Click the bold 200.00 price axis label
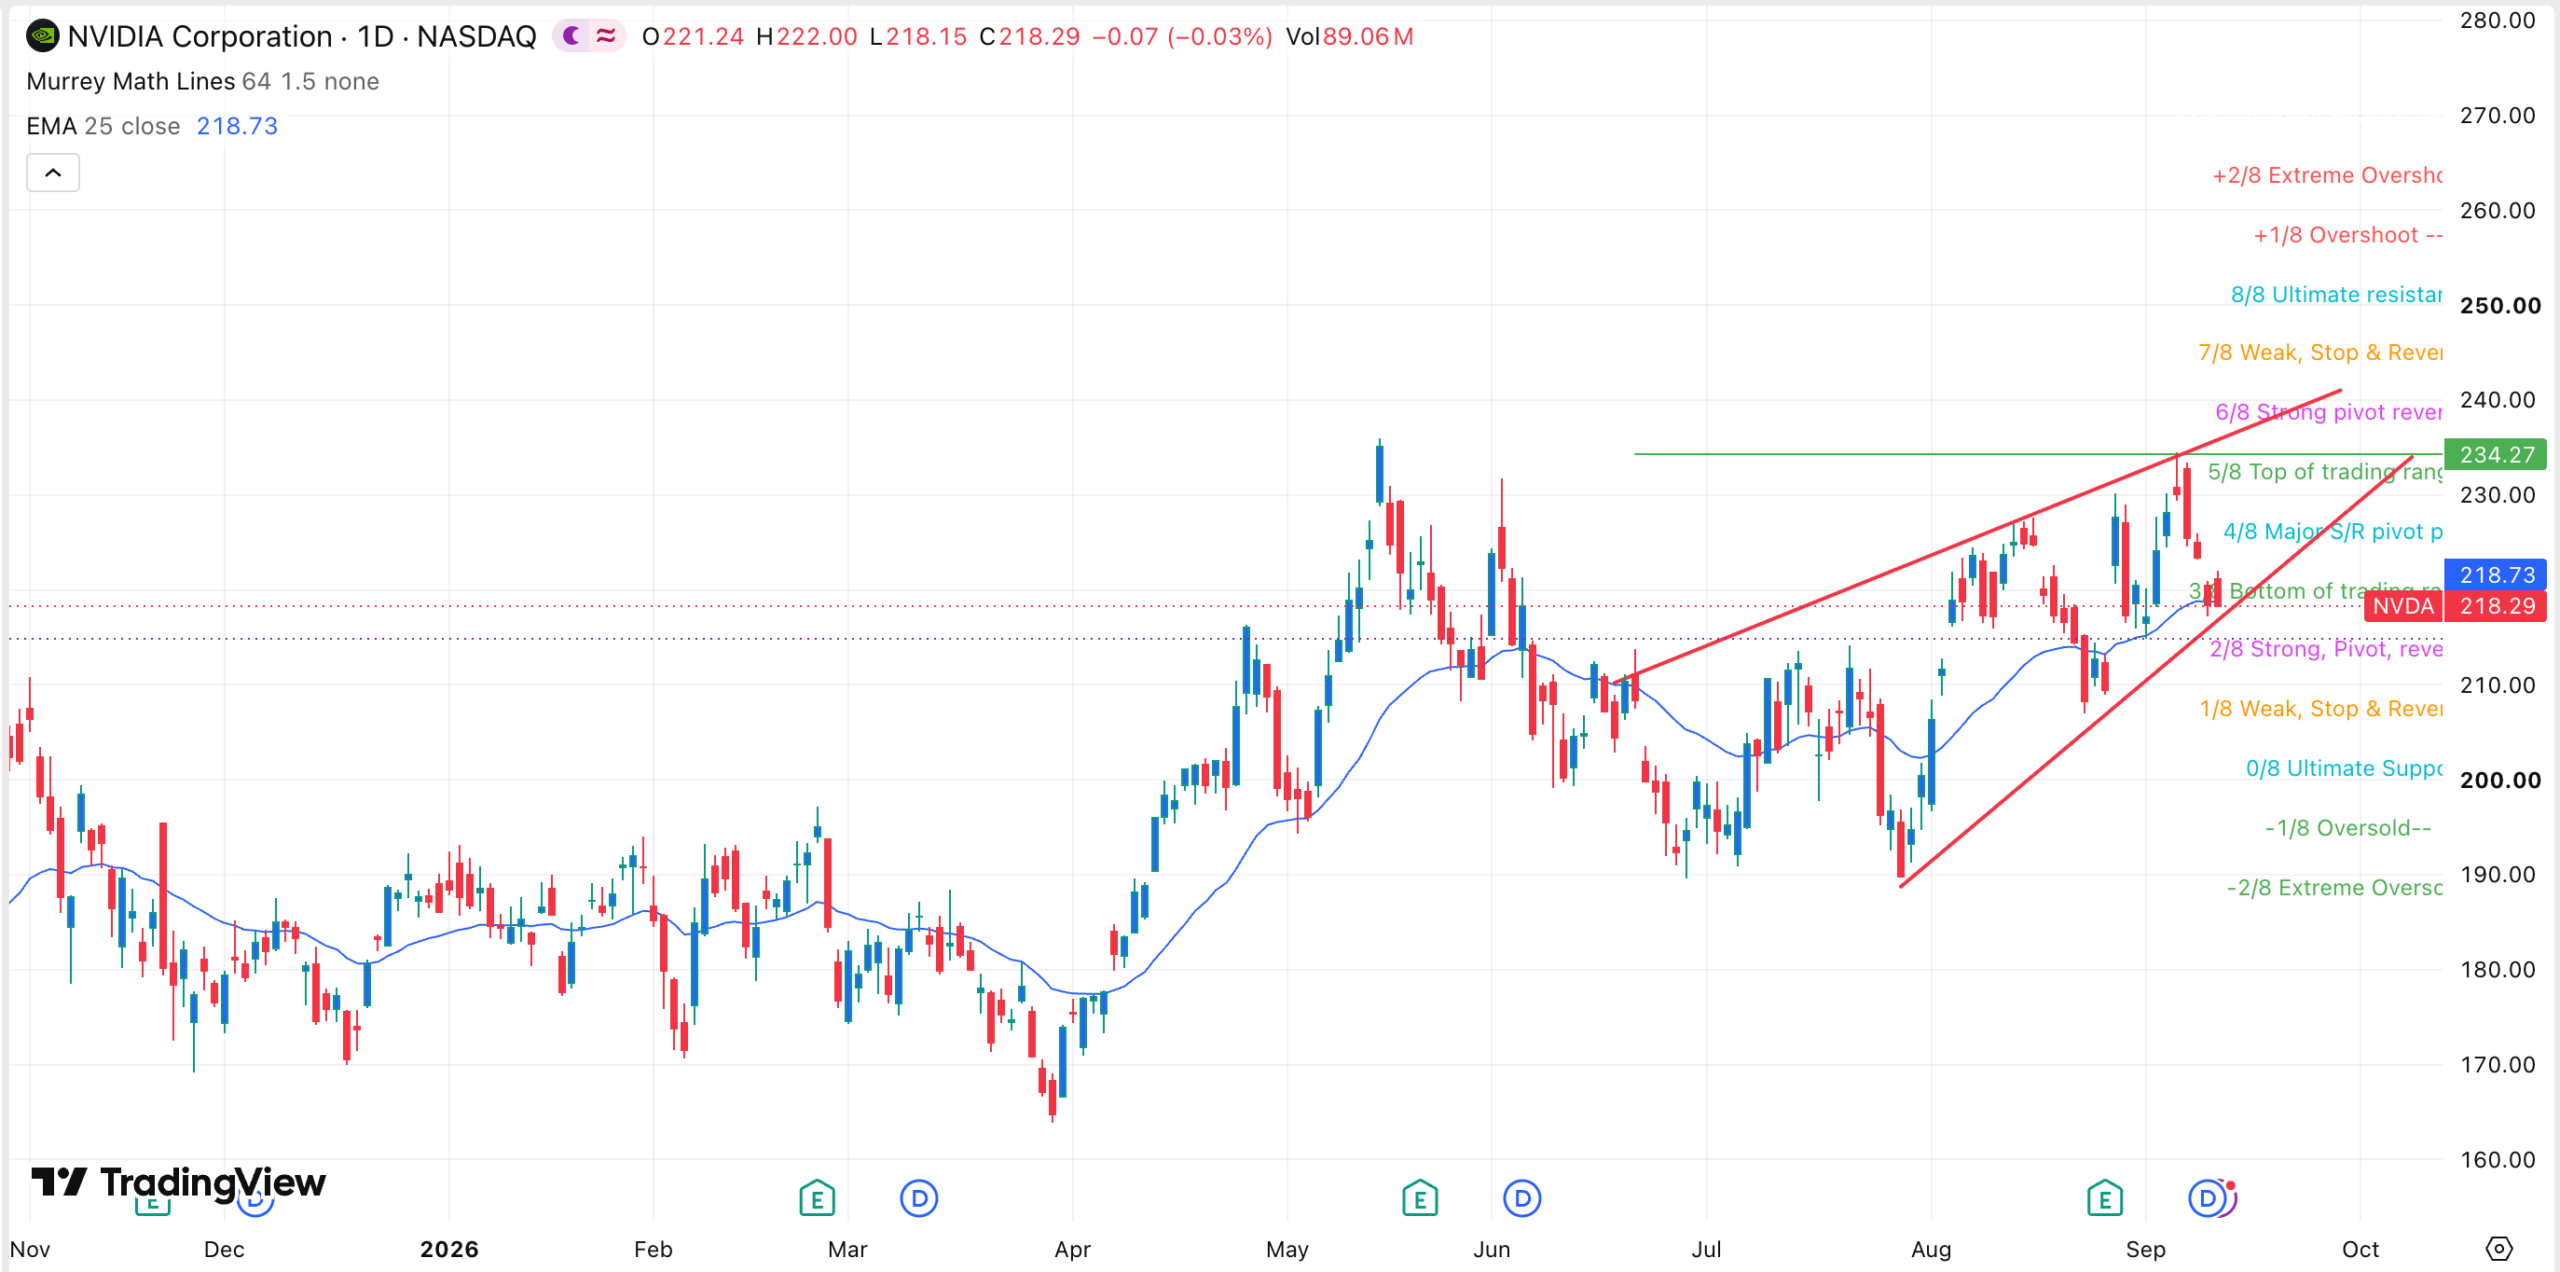 click(x=2500, y=780)
